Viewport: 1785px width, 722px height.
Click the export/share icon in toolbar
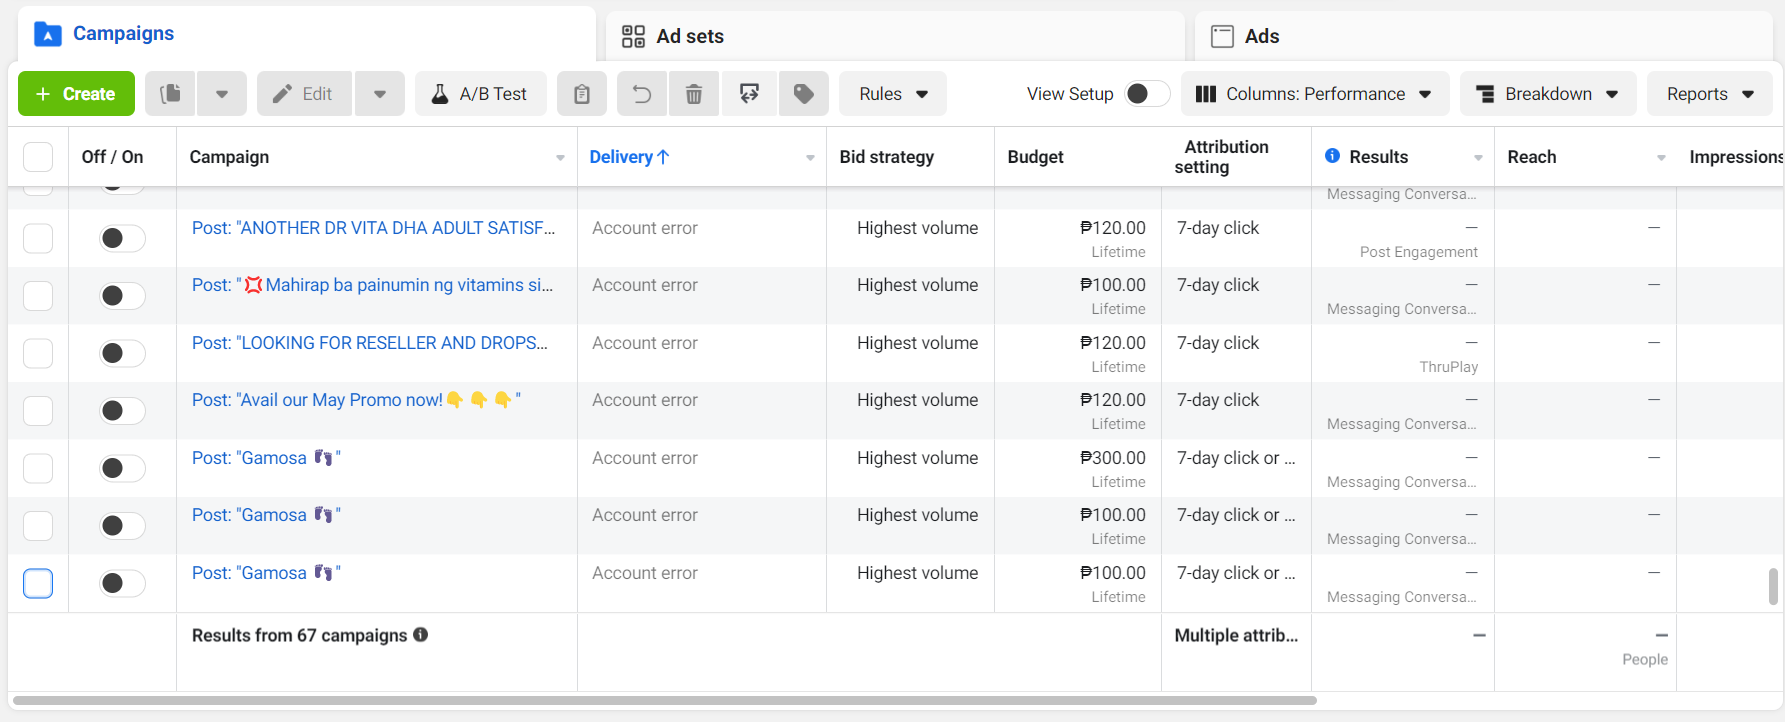(749, 94)
